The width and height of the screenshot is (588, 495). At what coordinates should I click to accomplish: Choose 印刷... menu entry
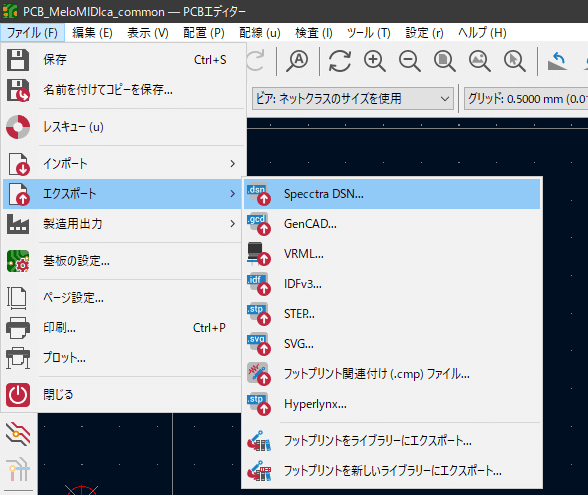pos(123,328)
